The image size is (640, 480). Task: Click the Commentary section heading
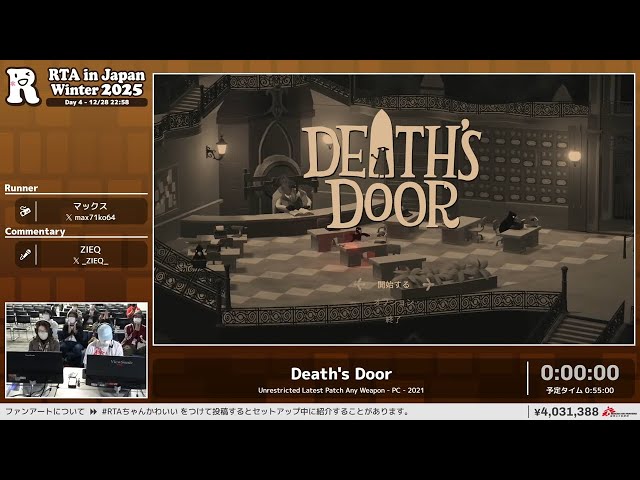[x=35, y=231]
